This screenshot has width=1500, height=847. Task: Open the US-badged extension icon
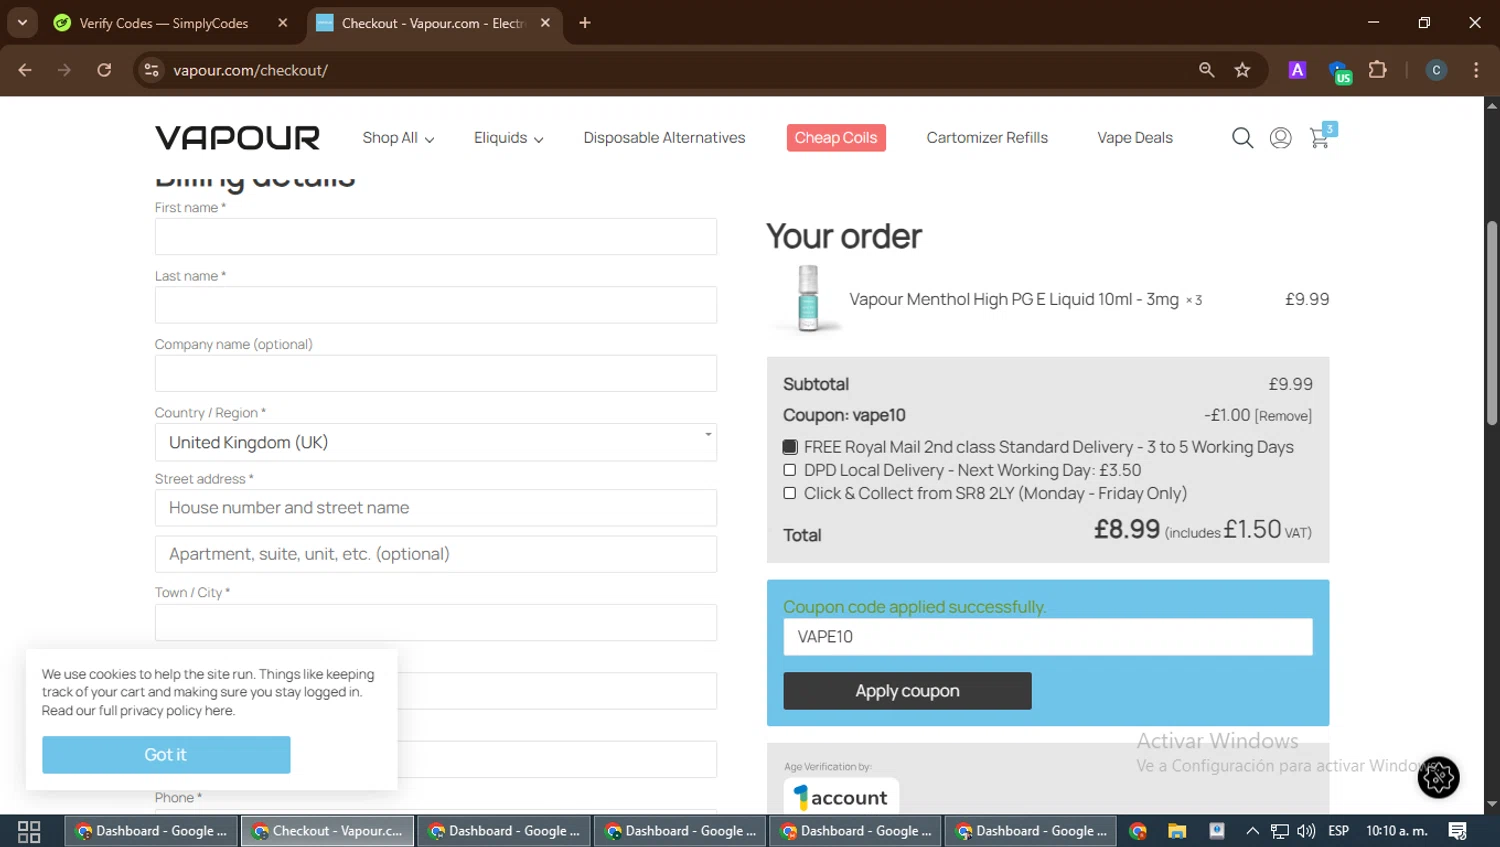[x=1339, y=72]
